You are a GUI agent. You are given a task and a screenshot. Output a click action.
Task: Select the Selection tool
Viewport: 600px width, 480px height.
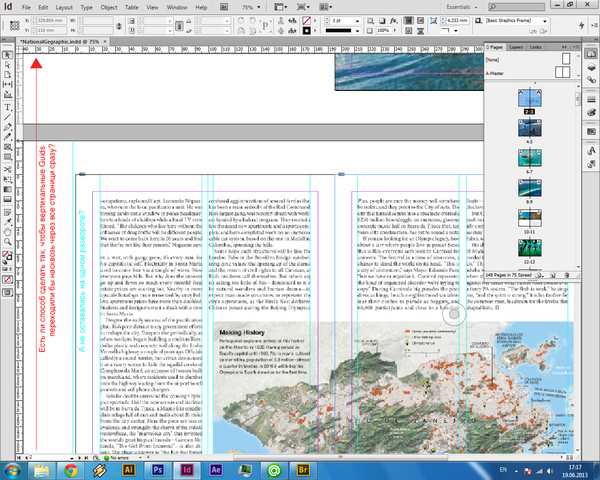pyautogui.click(x=7, y=55)
